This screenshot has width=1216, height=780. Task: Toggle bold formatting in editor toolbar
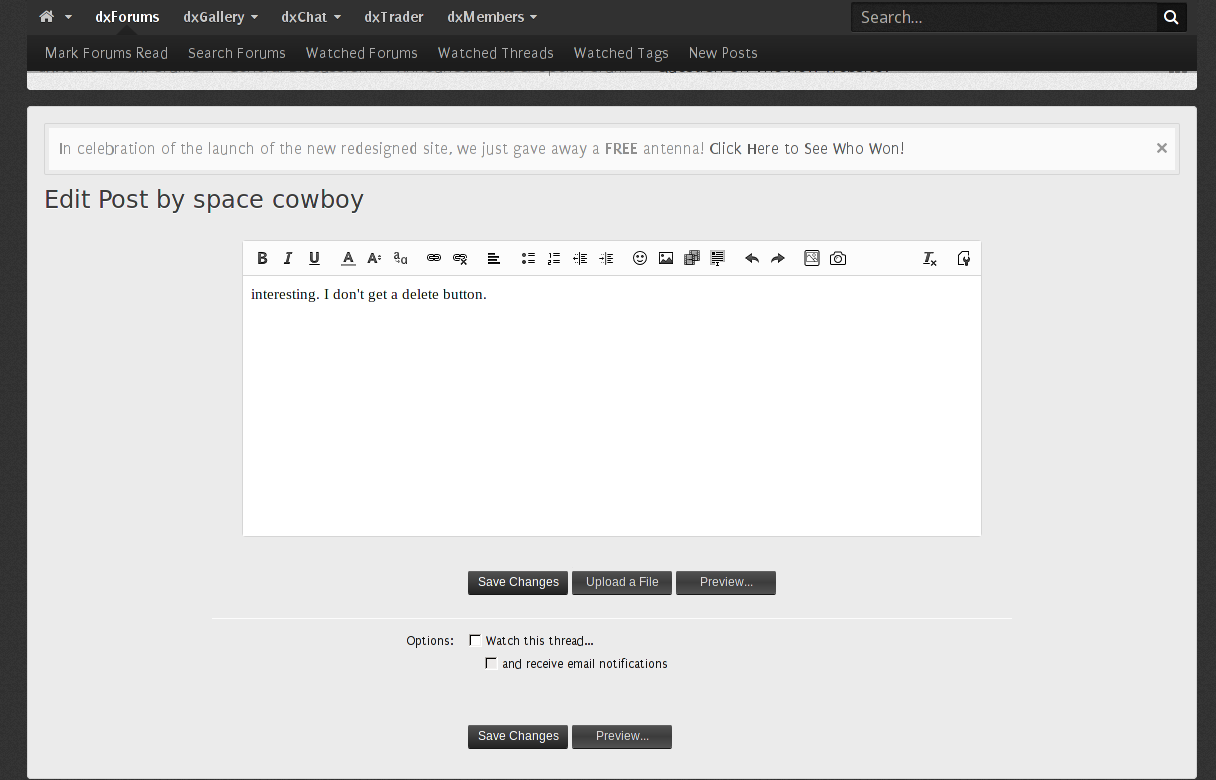coord(262,258)
